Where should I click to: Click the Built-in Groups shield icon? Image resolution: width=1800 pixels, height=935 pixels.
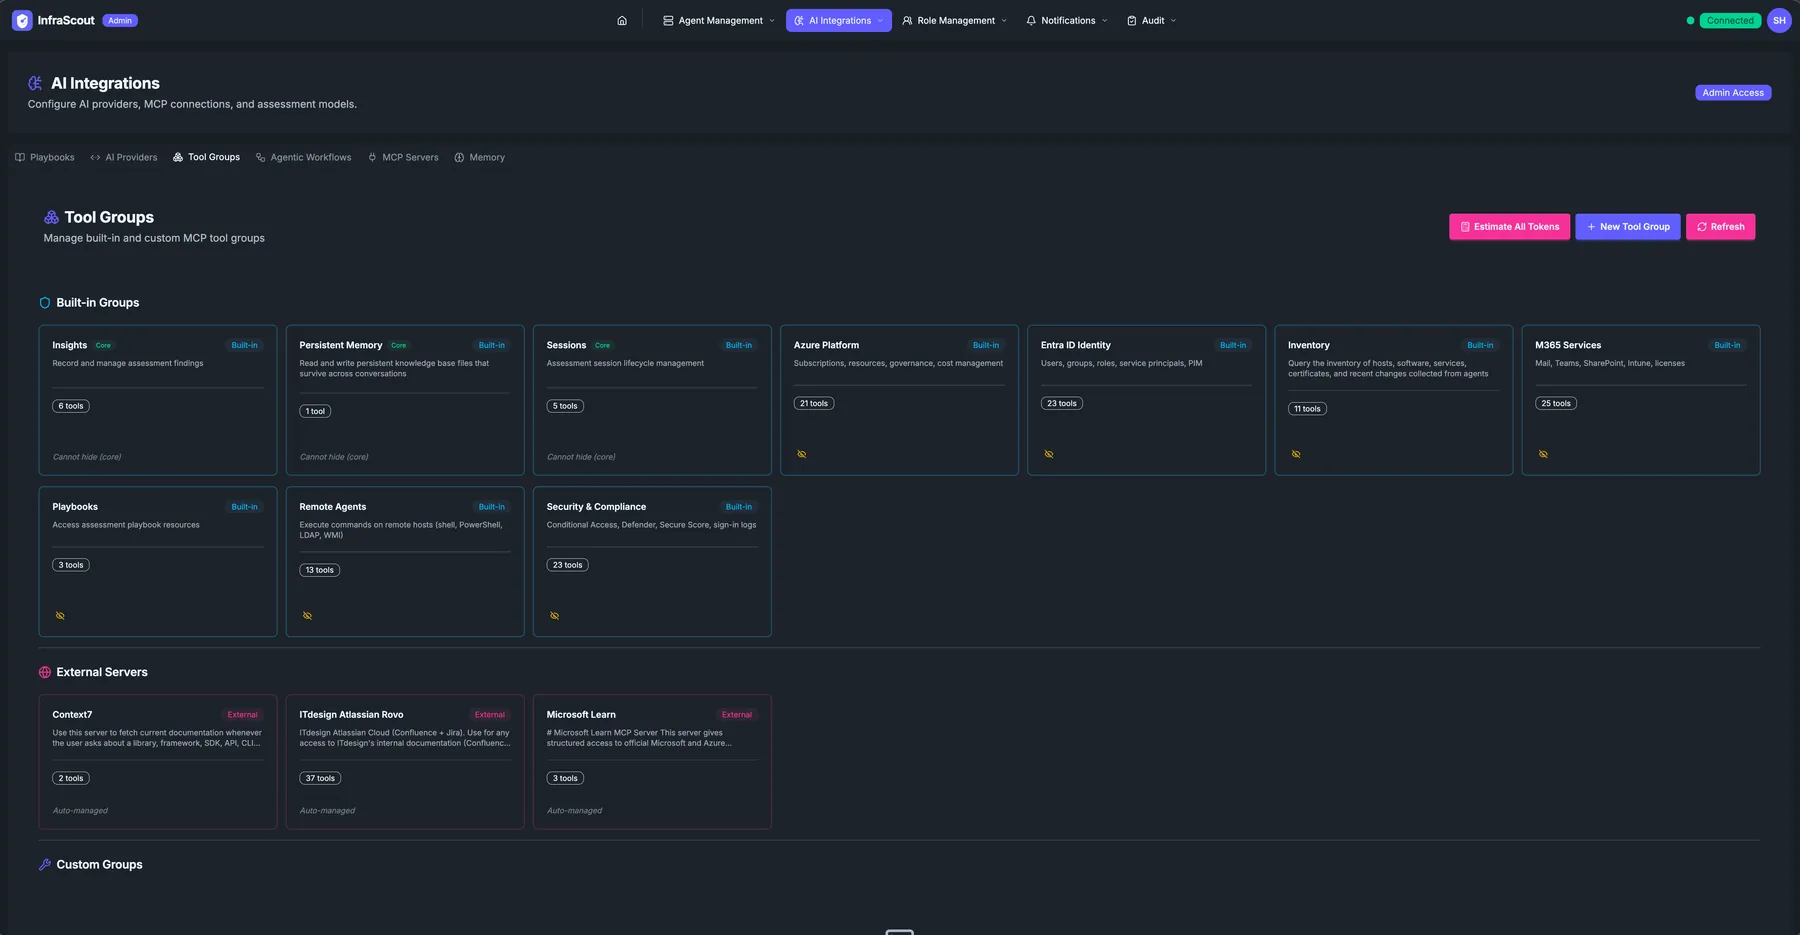44,303
